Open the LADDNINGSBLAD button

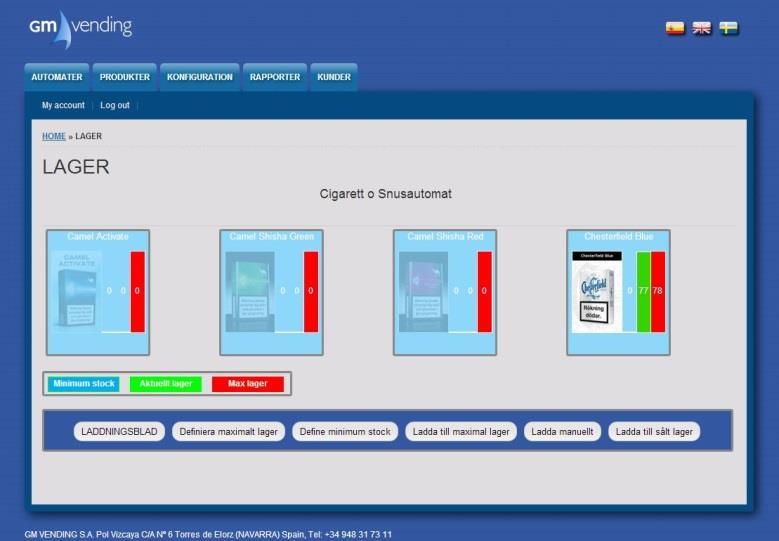(x=119, y=432)
